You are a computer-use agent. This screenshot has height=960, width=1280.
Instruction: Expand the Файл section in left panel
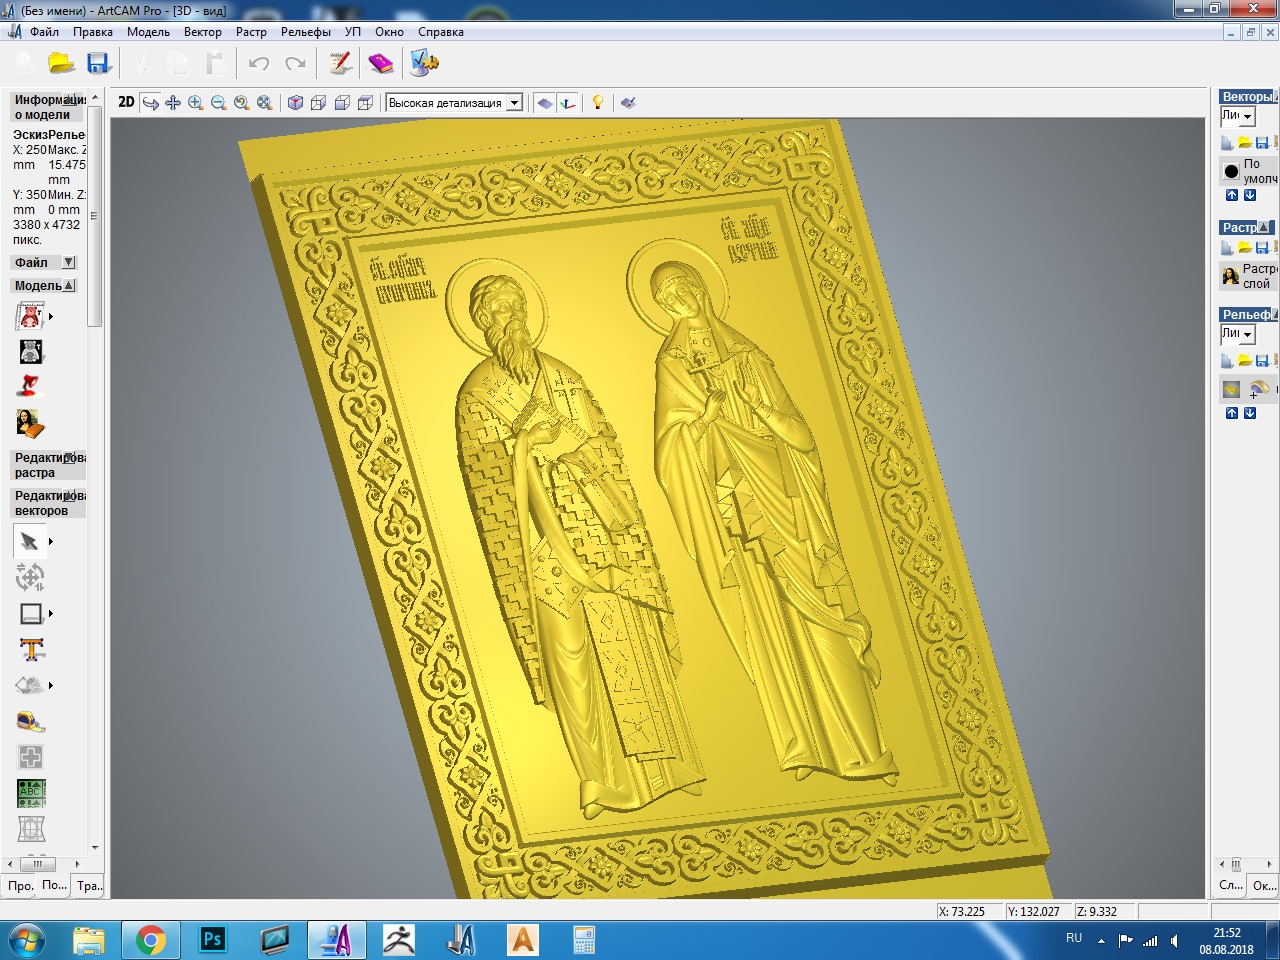tap(68, 262)
